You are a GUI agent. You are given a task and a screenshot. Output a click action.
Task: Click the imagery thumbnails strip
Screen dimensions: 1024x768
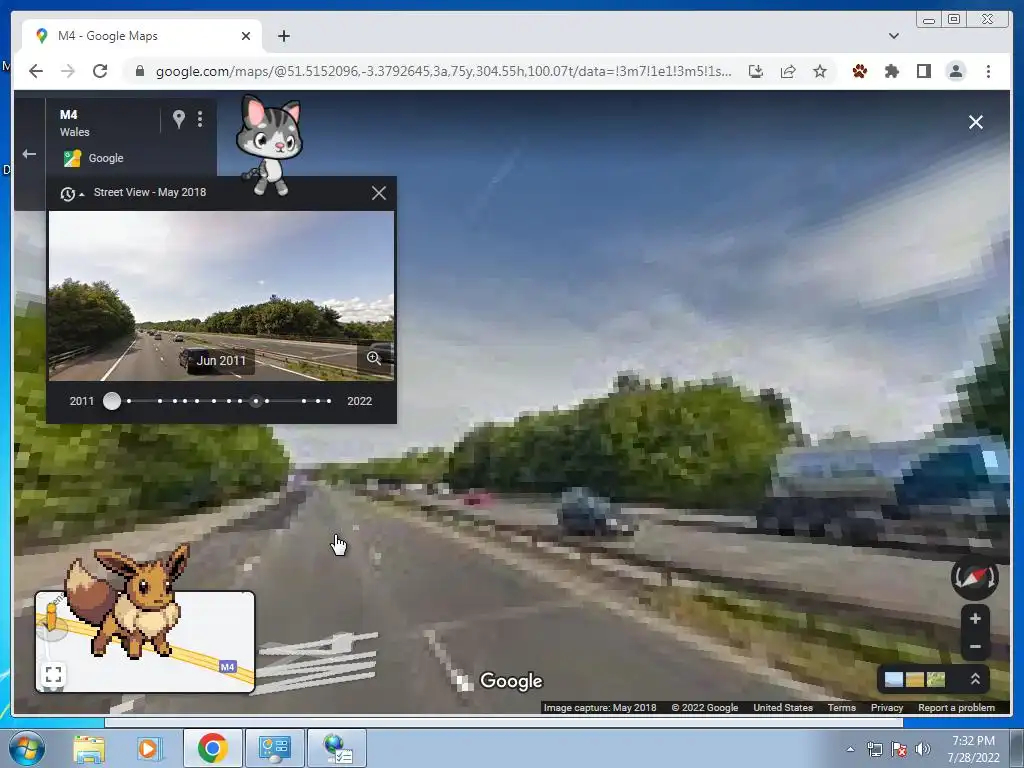[914, 679]
